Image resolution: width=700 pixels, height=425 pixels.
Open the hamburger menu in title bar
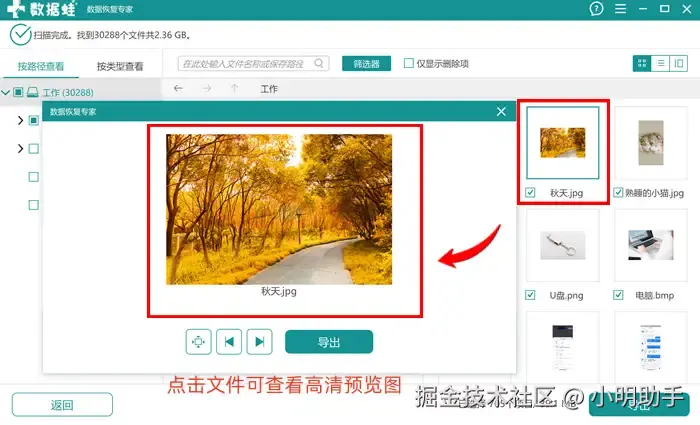click(x=621, y=8)
